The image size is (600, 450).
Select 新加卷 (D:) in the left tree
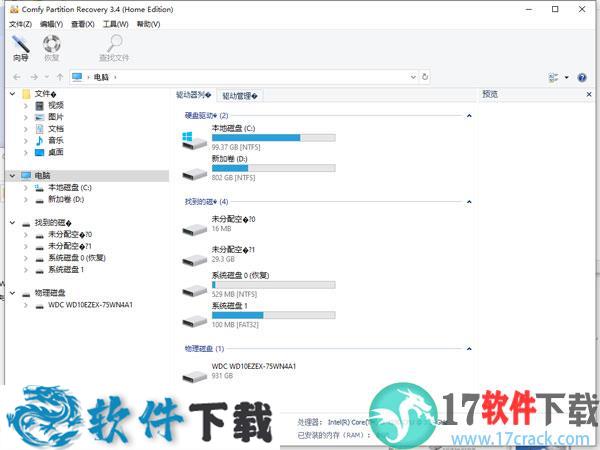(x=66, y=199)
